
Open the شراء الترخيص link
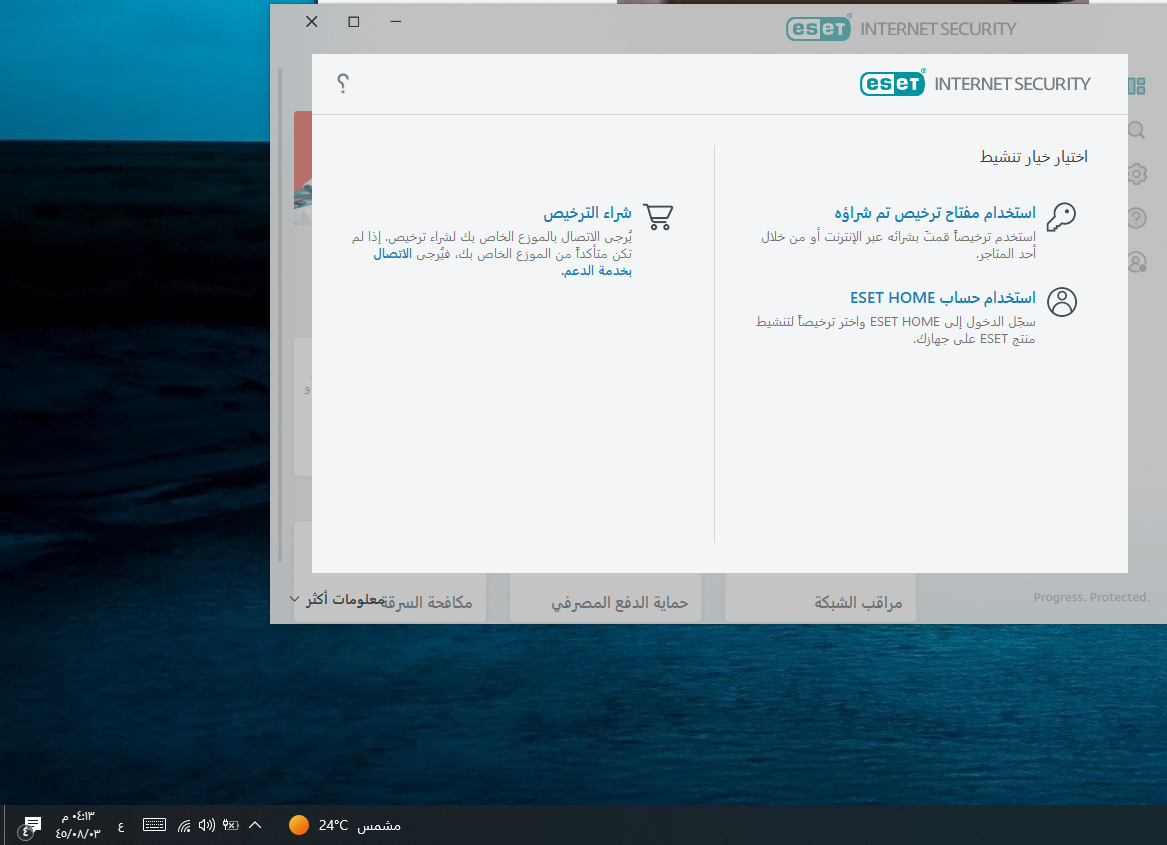[587, 214]
